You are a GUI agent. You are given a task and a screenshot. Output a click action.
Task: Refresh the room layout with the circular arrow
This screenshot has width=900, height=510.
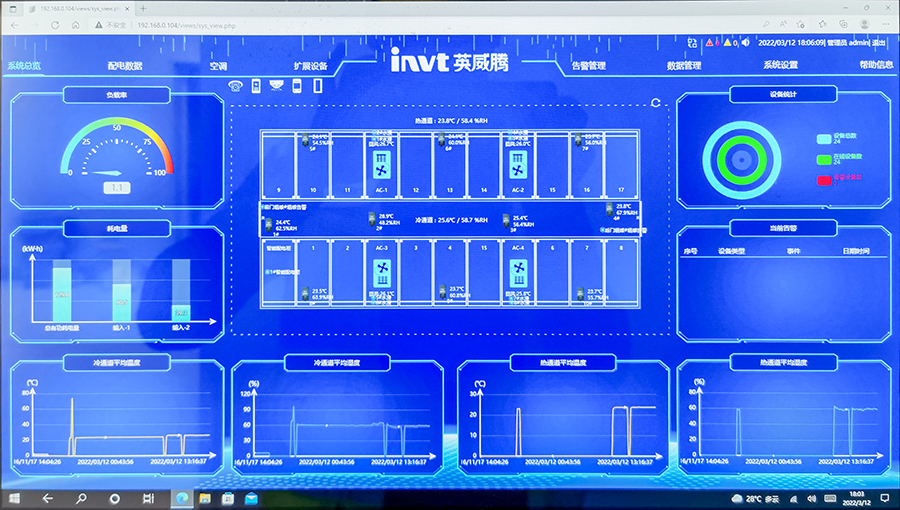click(656, 102)
